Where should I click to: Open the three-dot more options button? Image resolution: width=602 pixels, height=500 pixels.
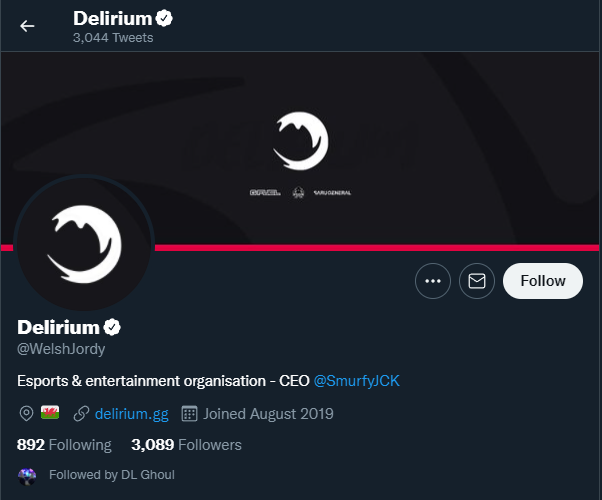(433, 281)
